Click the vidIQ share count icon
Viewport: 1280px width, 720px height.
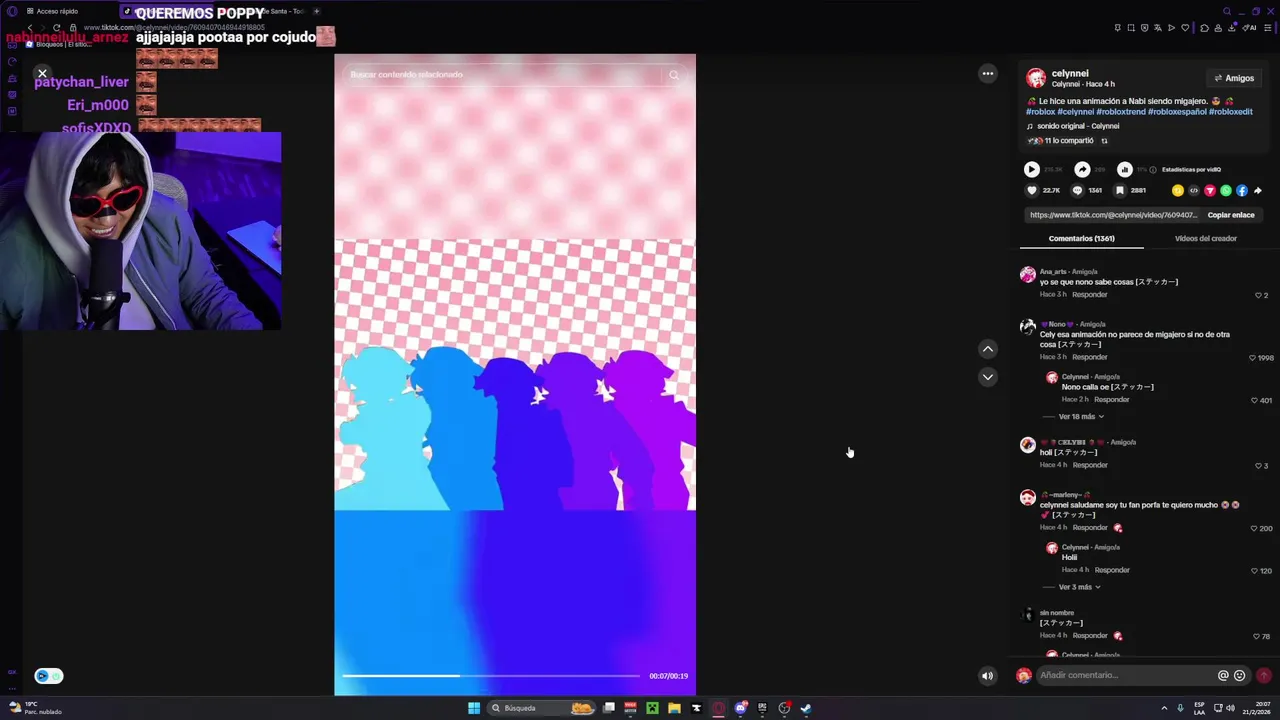[1082, 170]
